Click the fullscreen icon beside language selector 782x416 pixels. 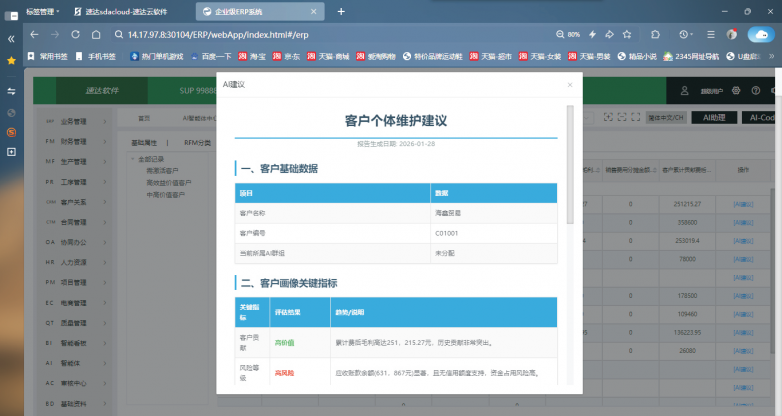tap(635, 118)
